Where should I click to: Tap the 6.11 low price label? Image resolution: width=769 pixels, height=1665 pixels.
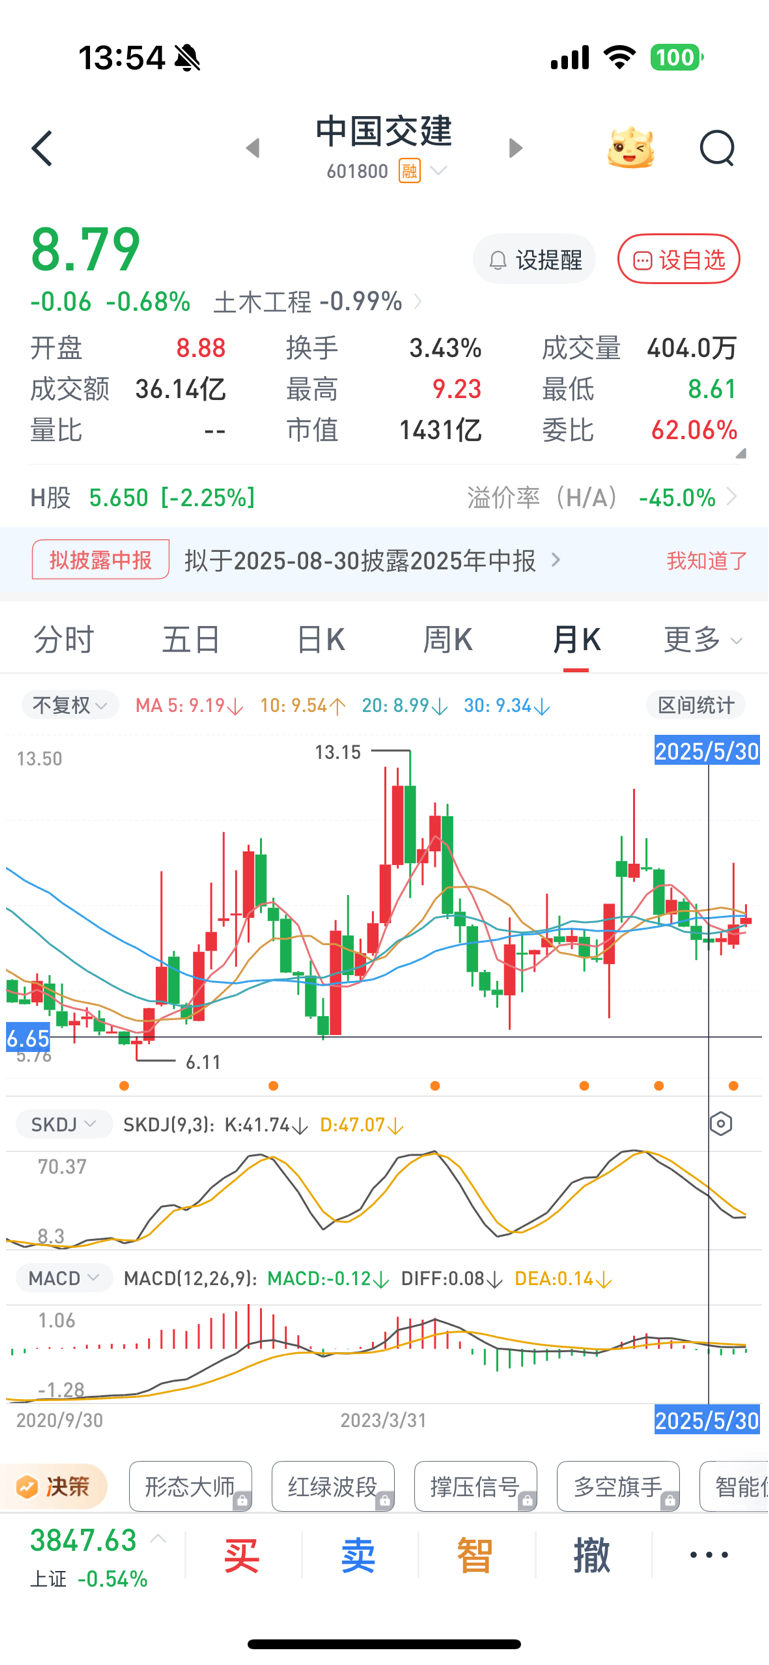[203, 1062]
